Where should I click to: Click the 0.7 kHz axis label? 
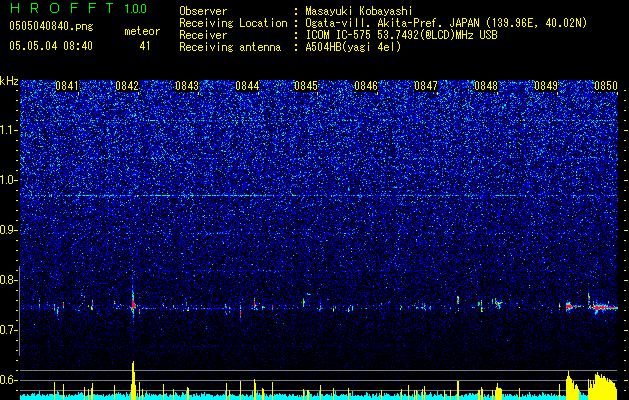(x=9, y=330)
